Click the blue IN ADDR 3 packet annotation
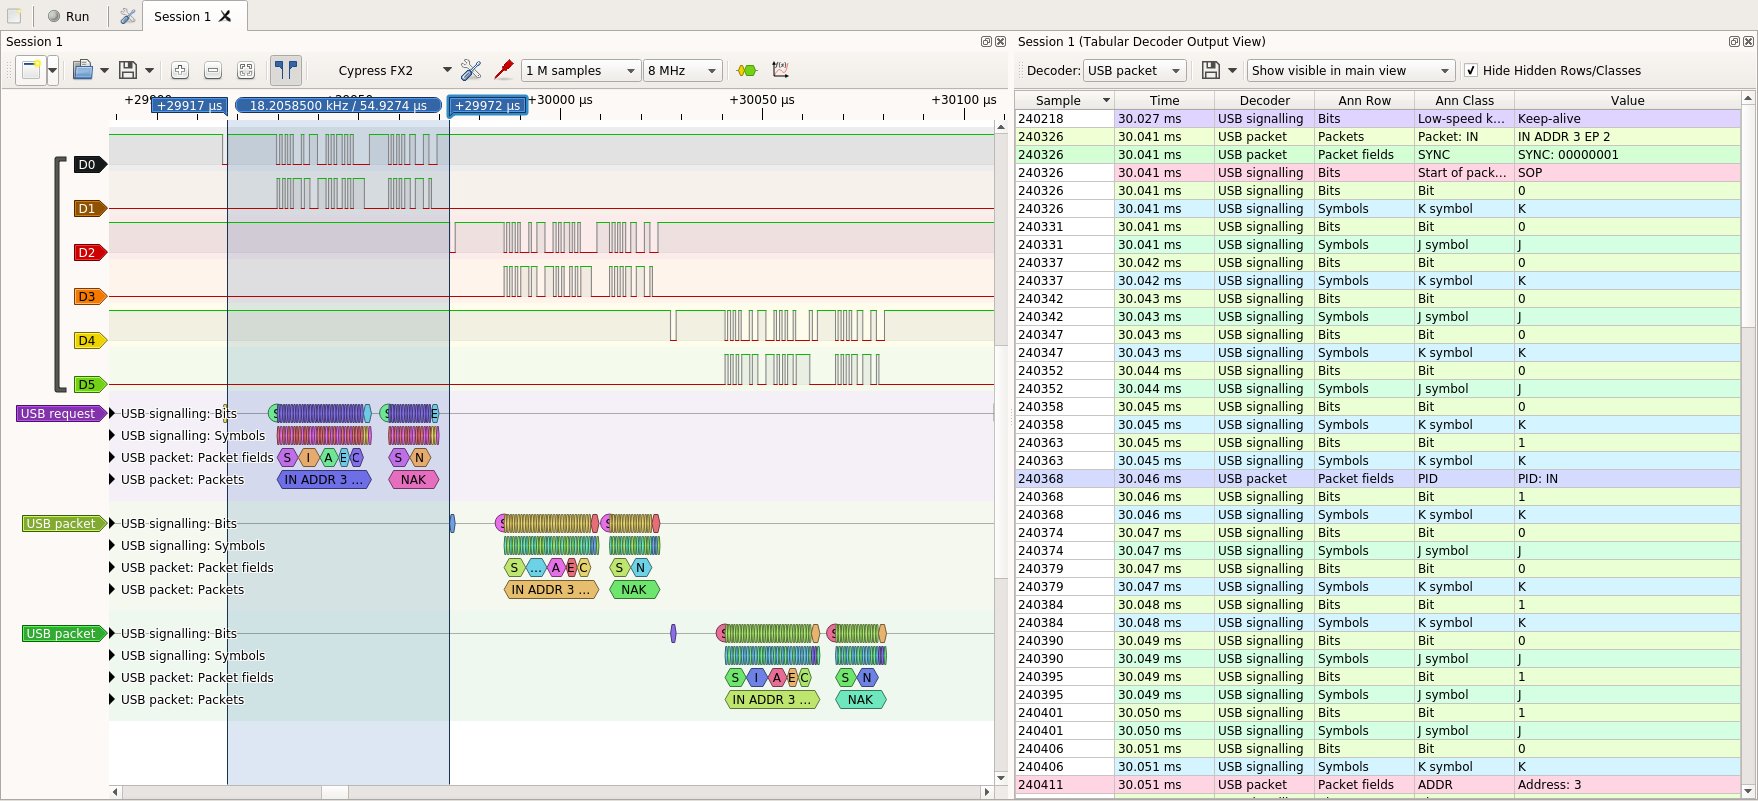Viewport: 1758px width, 801px height. (x=324, y=479)
